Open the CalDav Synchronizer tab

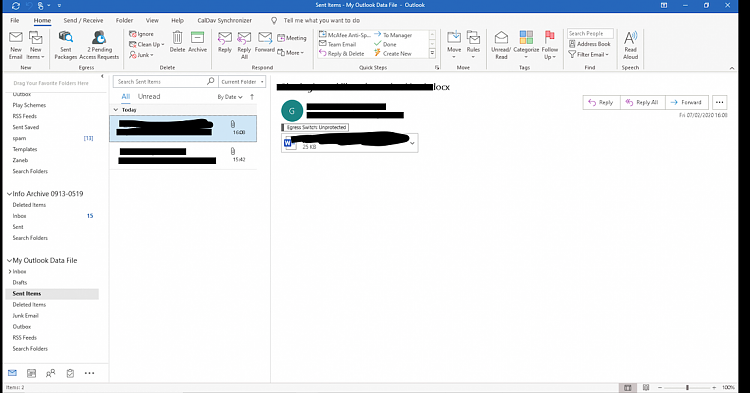pyautogui.click(x=224, y=21)
